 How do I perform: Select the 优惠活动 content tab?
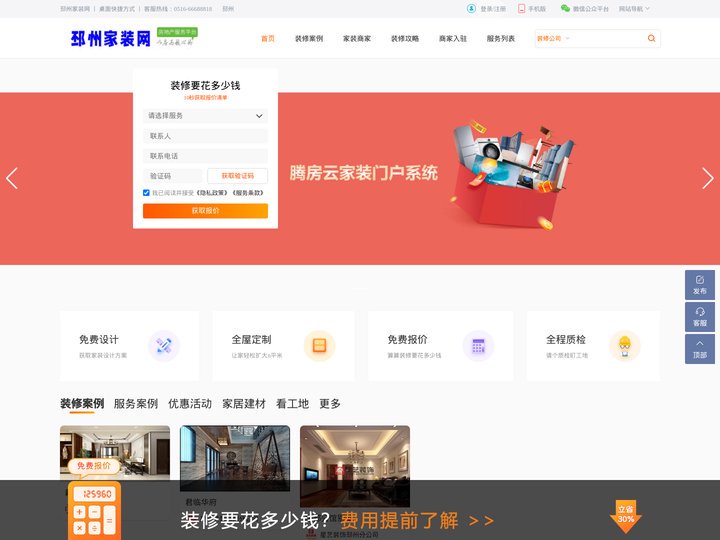pos(190,404)
